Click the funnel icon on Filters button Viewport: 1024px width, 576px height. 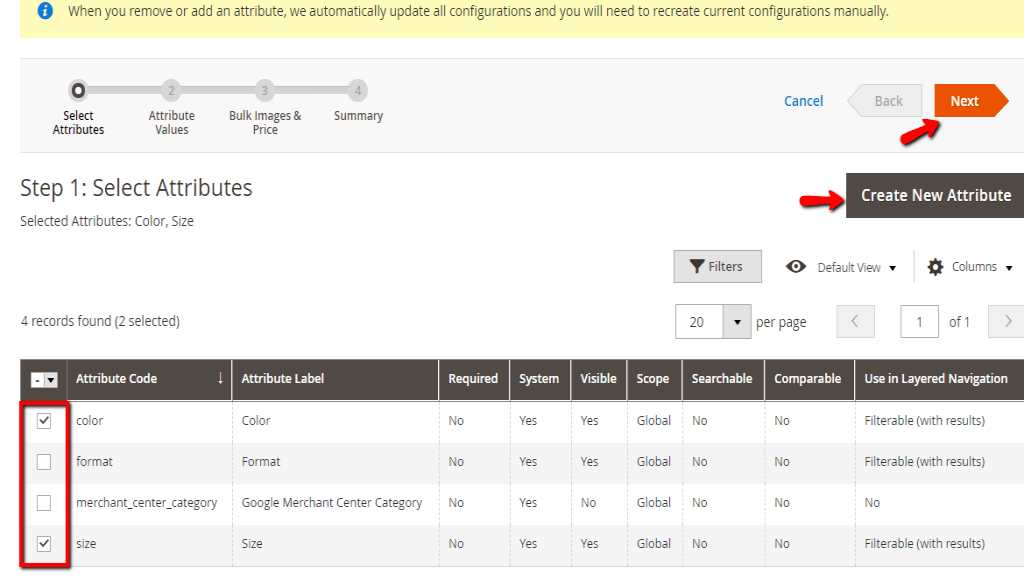tap(697, 266)
